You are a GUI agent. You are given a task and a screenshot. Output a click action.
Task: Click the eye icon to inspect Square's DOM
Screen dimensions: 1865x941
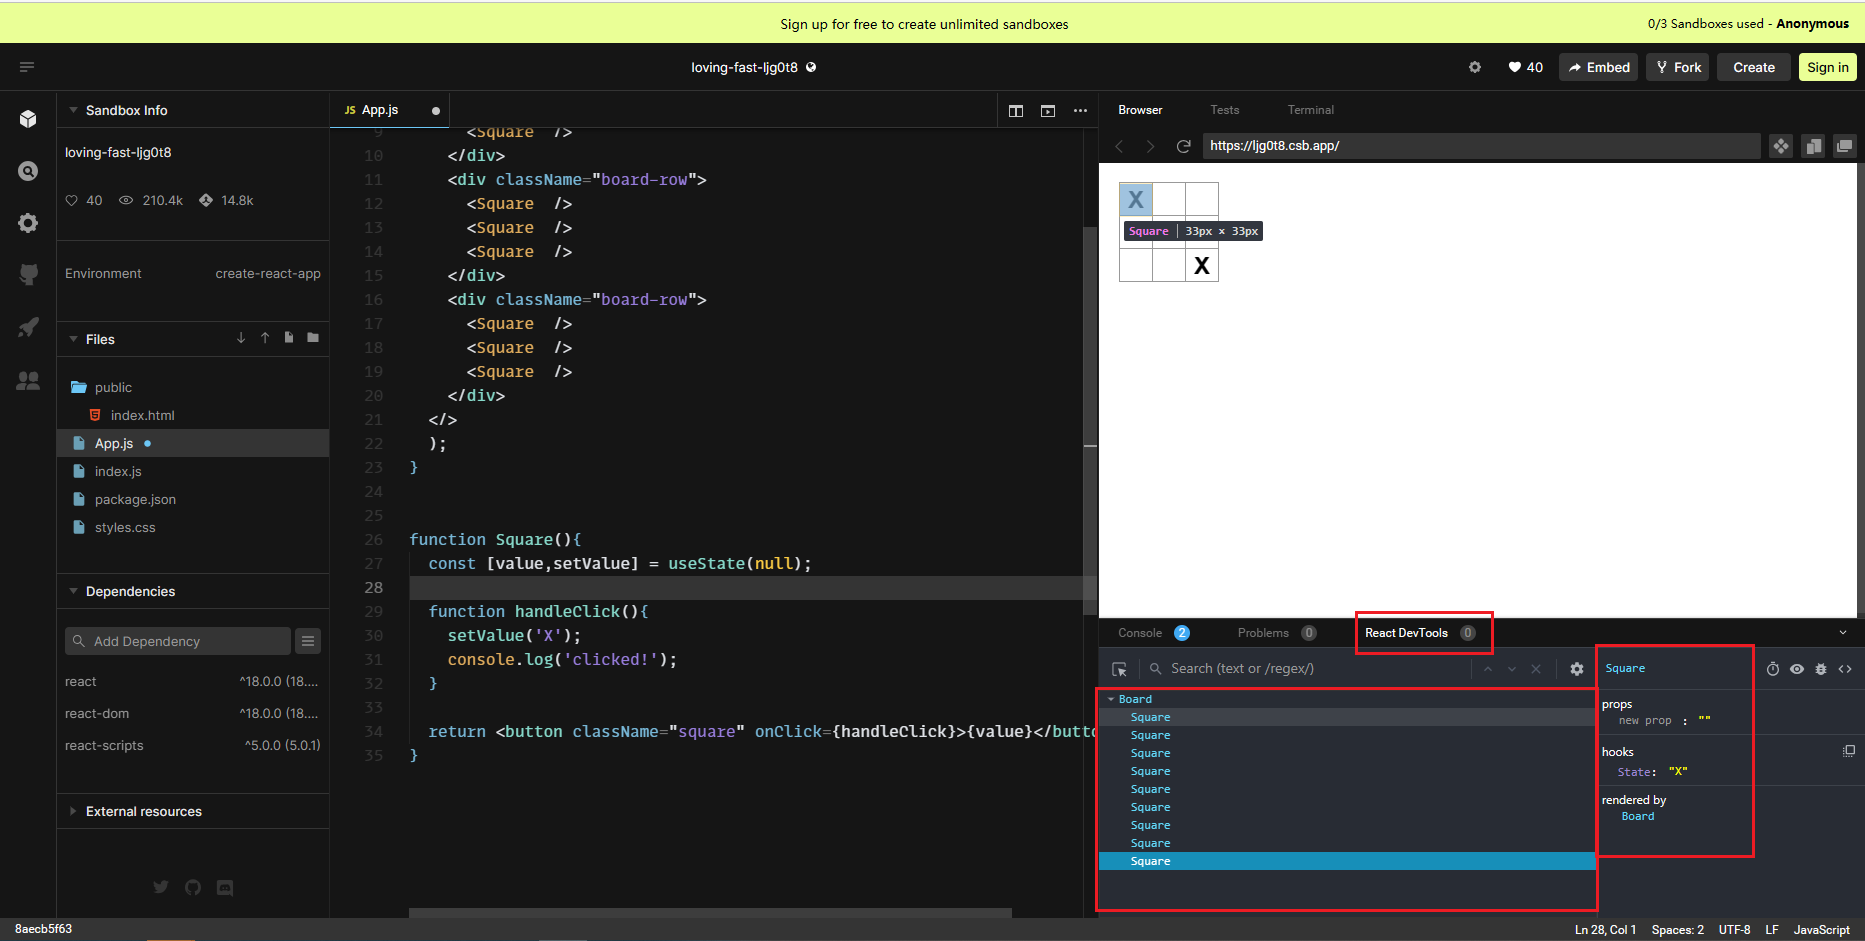[x=1797, y=668]
